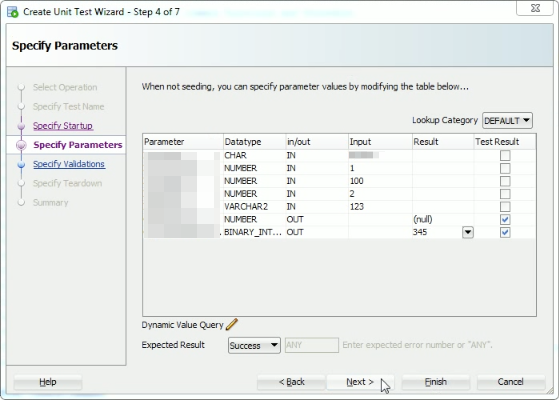
Task: Select the Datatype column header
Action: 254,142
